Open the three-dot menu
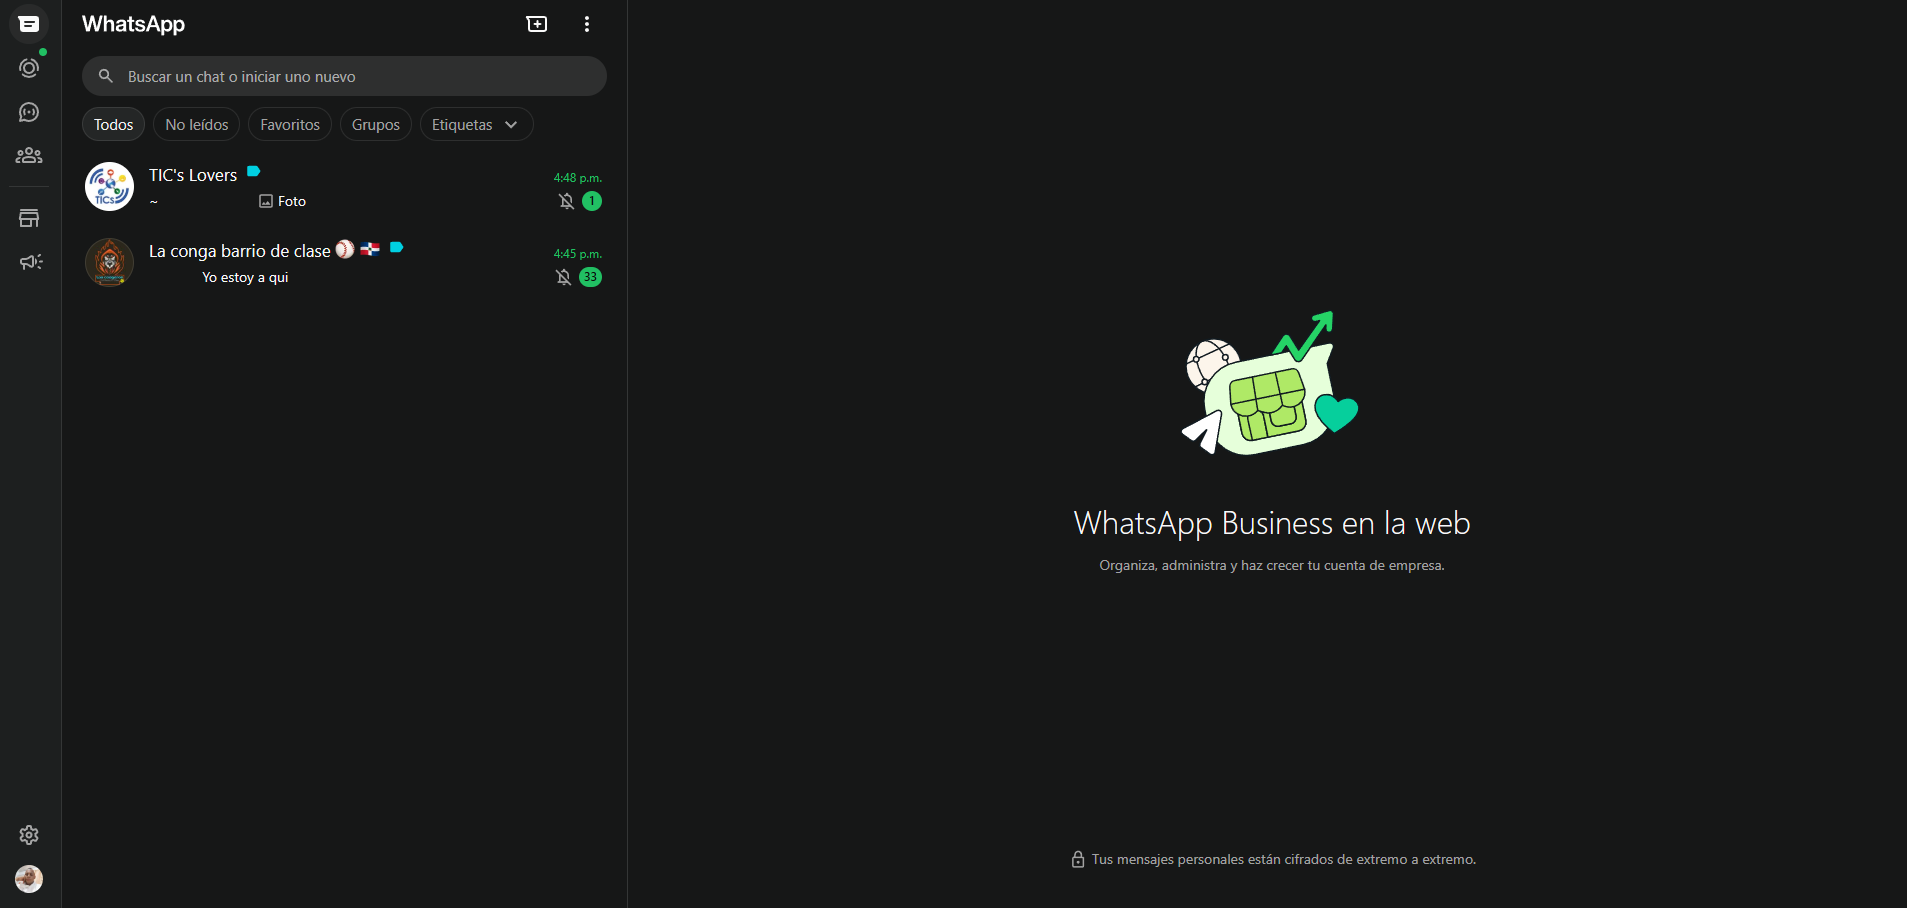1907x908 pixels. (587, 24)
